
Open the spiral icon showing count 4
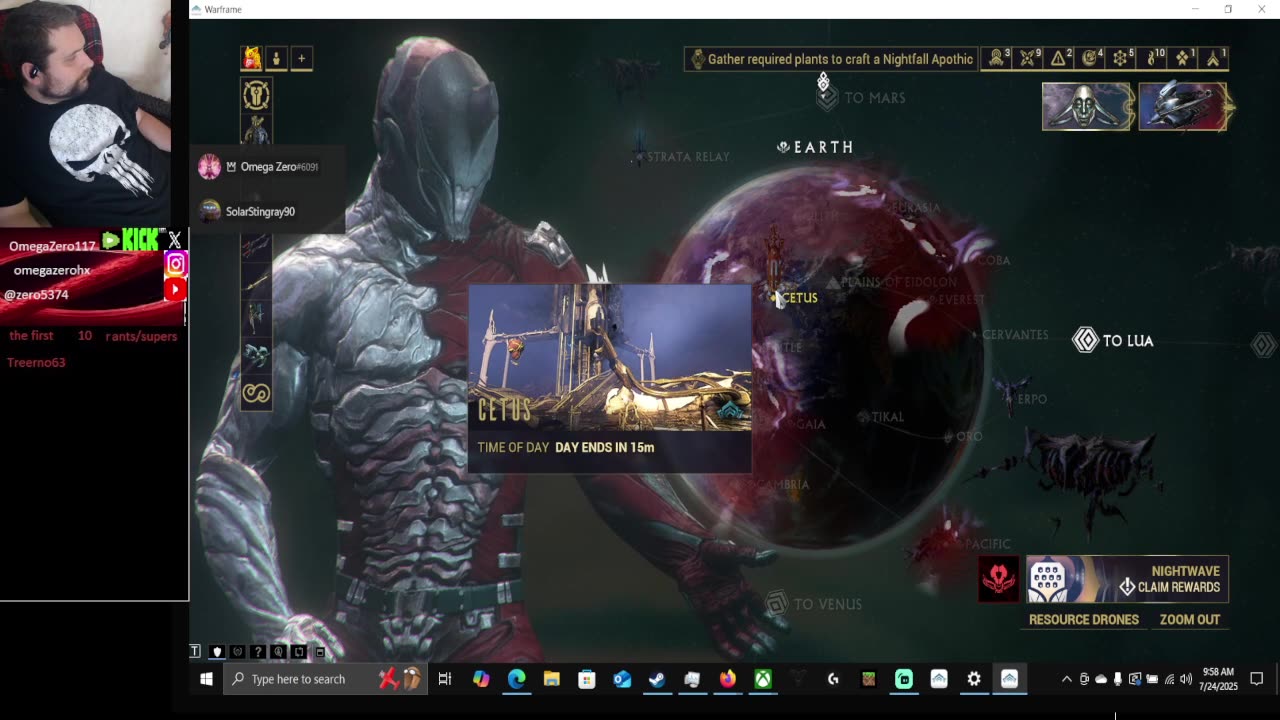[1091, 58]
